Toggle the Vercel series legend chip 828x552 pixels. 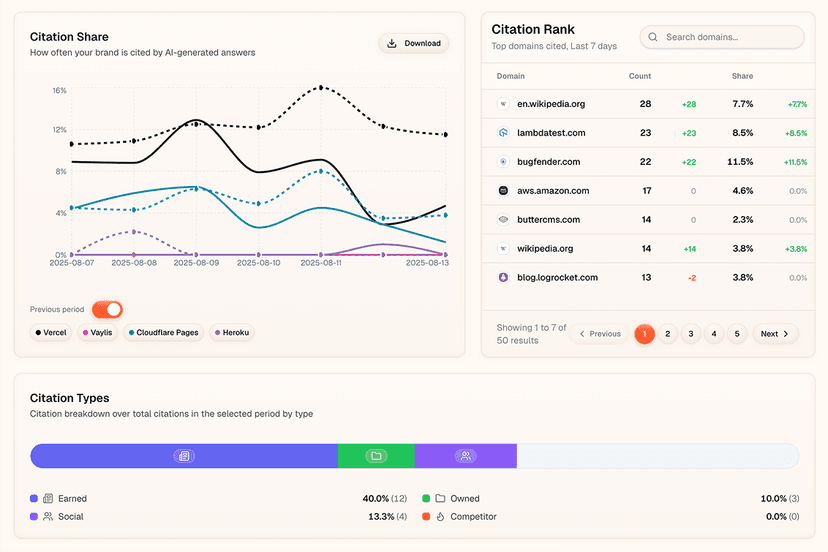click(x=52, y=332)
